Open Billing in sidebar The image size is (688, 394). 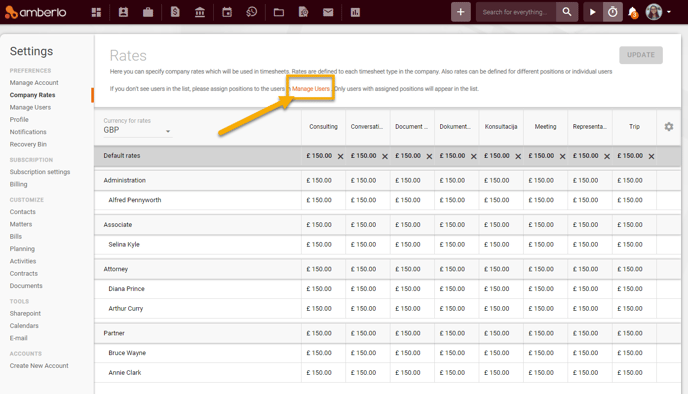pyautogui.click(x=18, y=184)
